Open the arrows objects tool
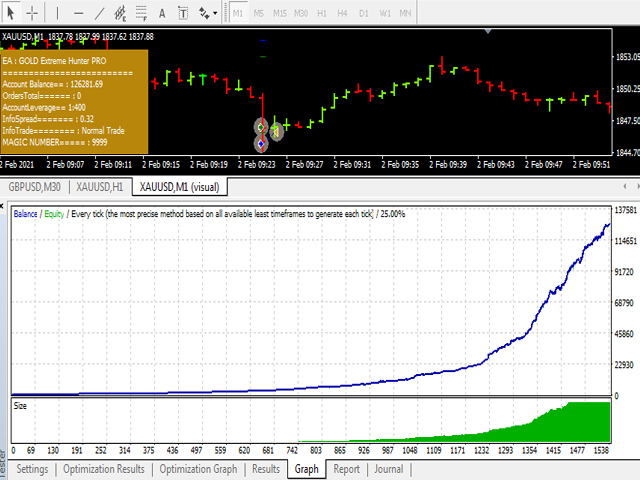Viewport: 640px width, 480px height. pyautogui.click(x=204, y=13)
